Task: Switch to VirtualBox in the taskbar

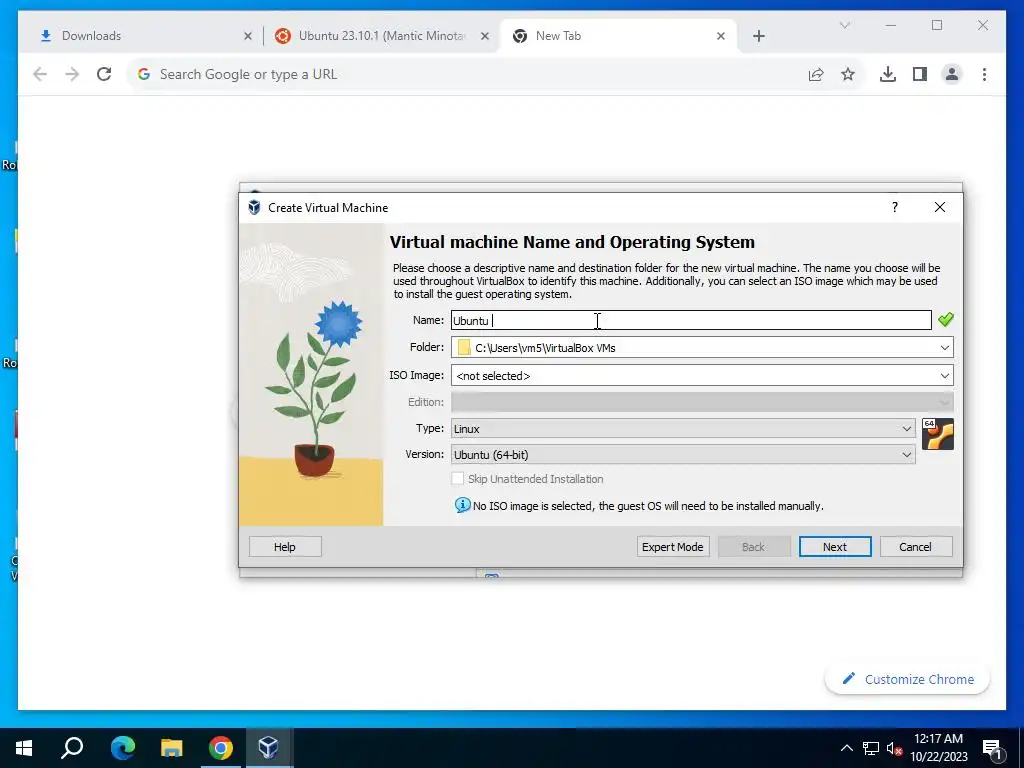Action: (268, 748)
